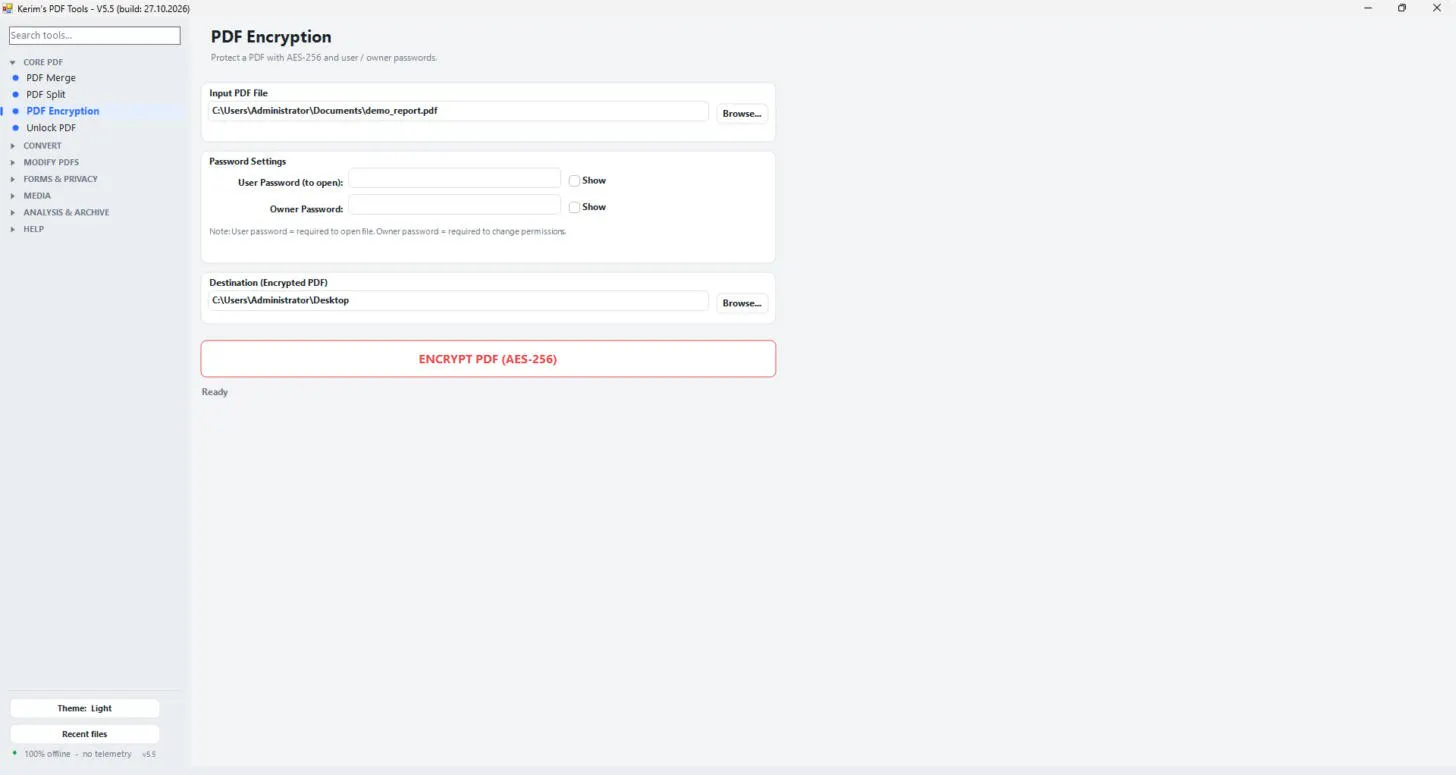Focus the Search tools box
1456x775 pixels.
coord(95,36)
